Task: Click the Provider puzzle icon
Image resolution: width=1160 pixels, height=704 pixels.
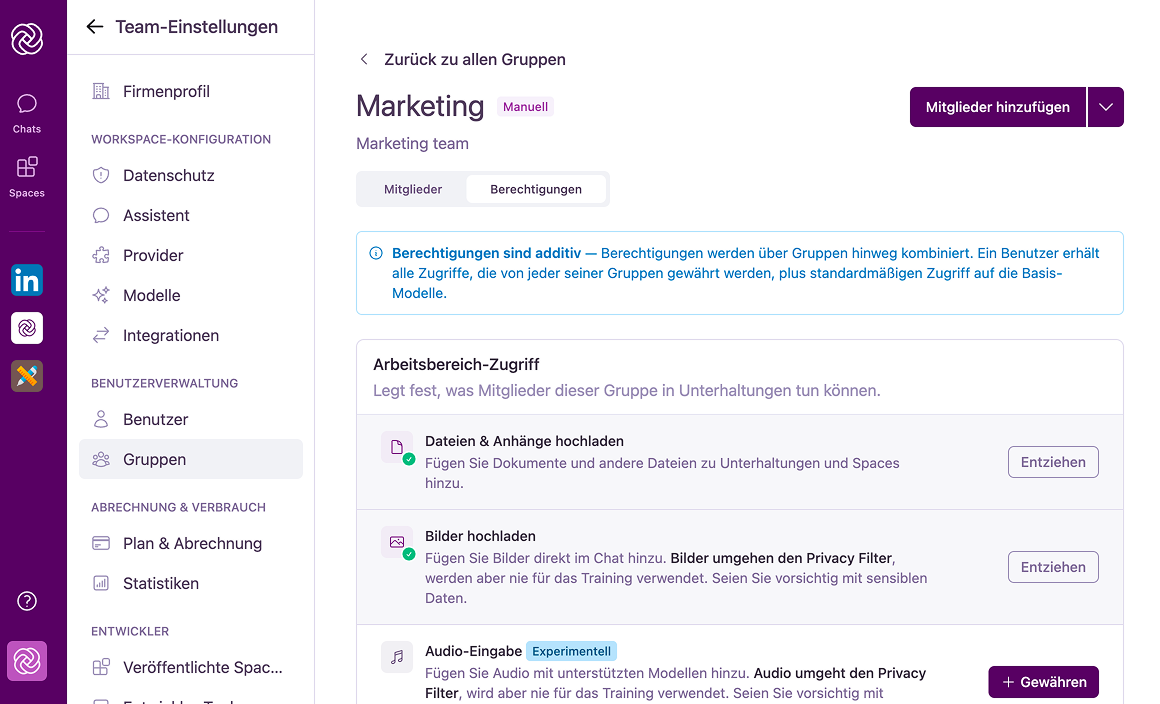Action: (x=101, y=255)
